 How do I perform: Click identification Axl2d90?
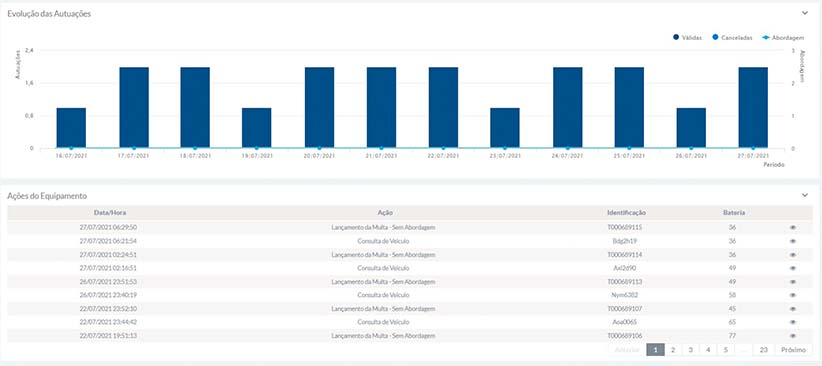(x=625, y=268)
